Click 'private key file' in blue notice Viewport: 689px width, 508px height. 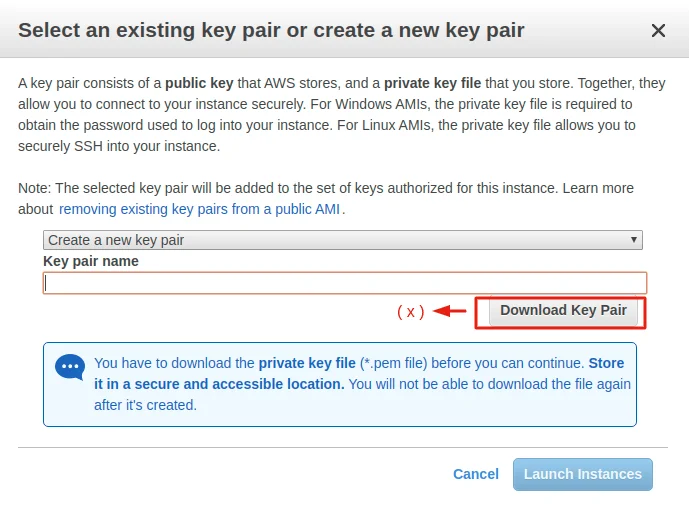pos(307,363)
